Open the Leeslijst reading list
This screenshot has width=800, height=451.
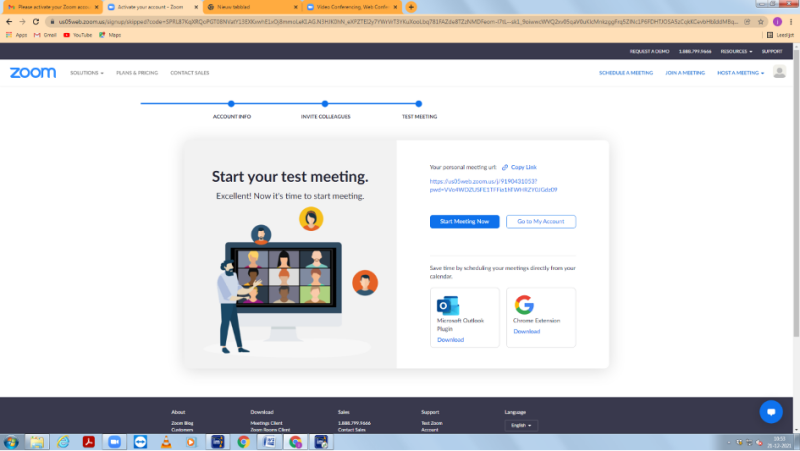click(781, 35)
